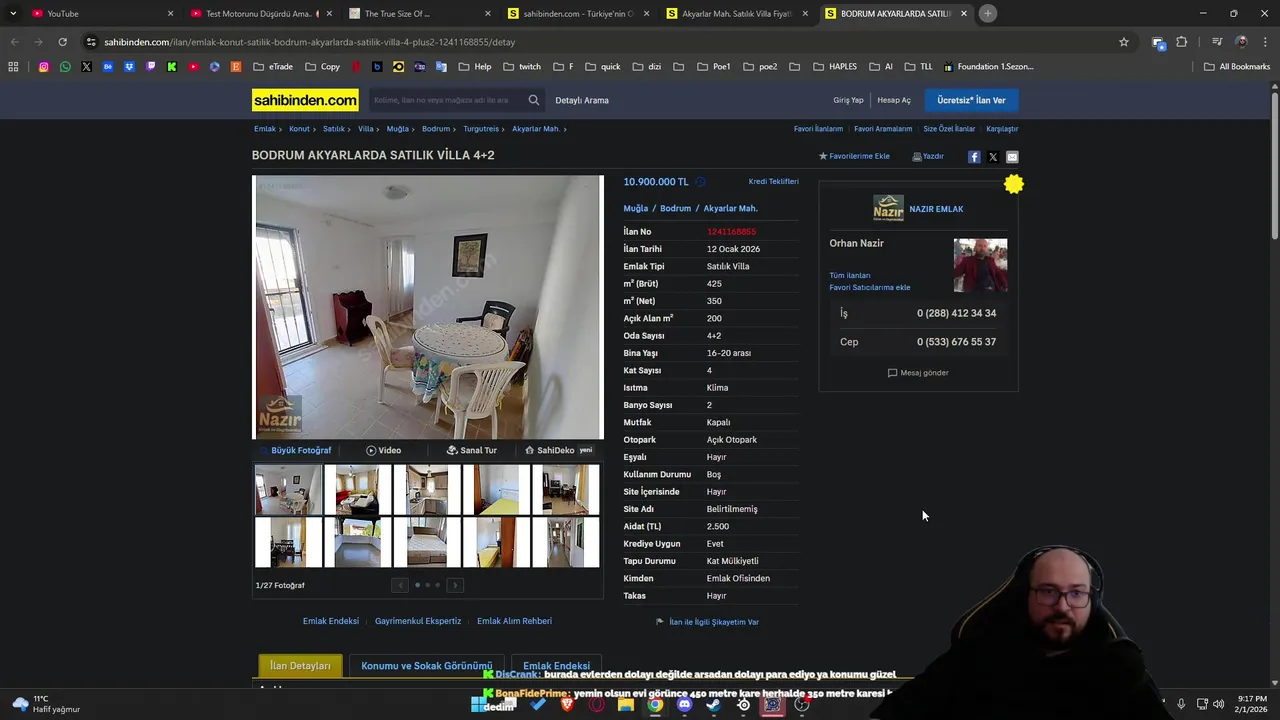Open Discord from the taskbar
The height and width of the screenshot is (720, 1280).
pyautogui.click(x=684, y=704)
